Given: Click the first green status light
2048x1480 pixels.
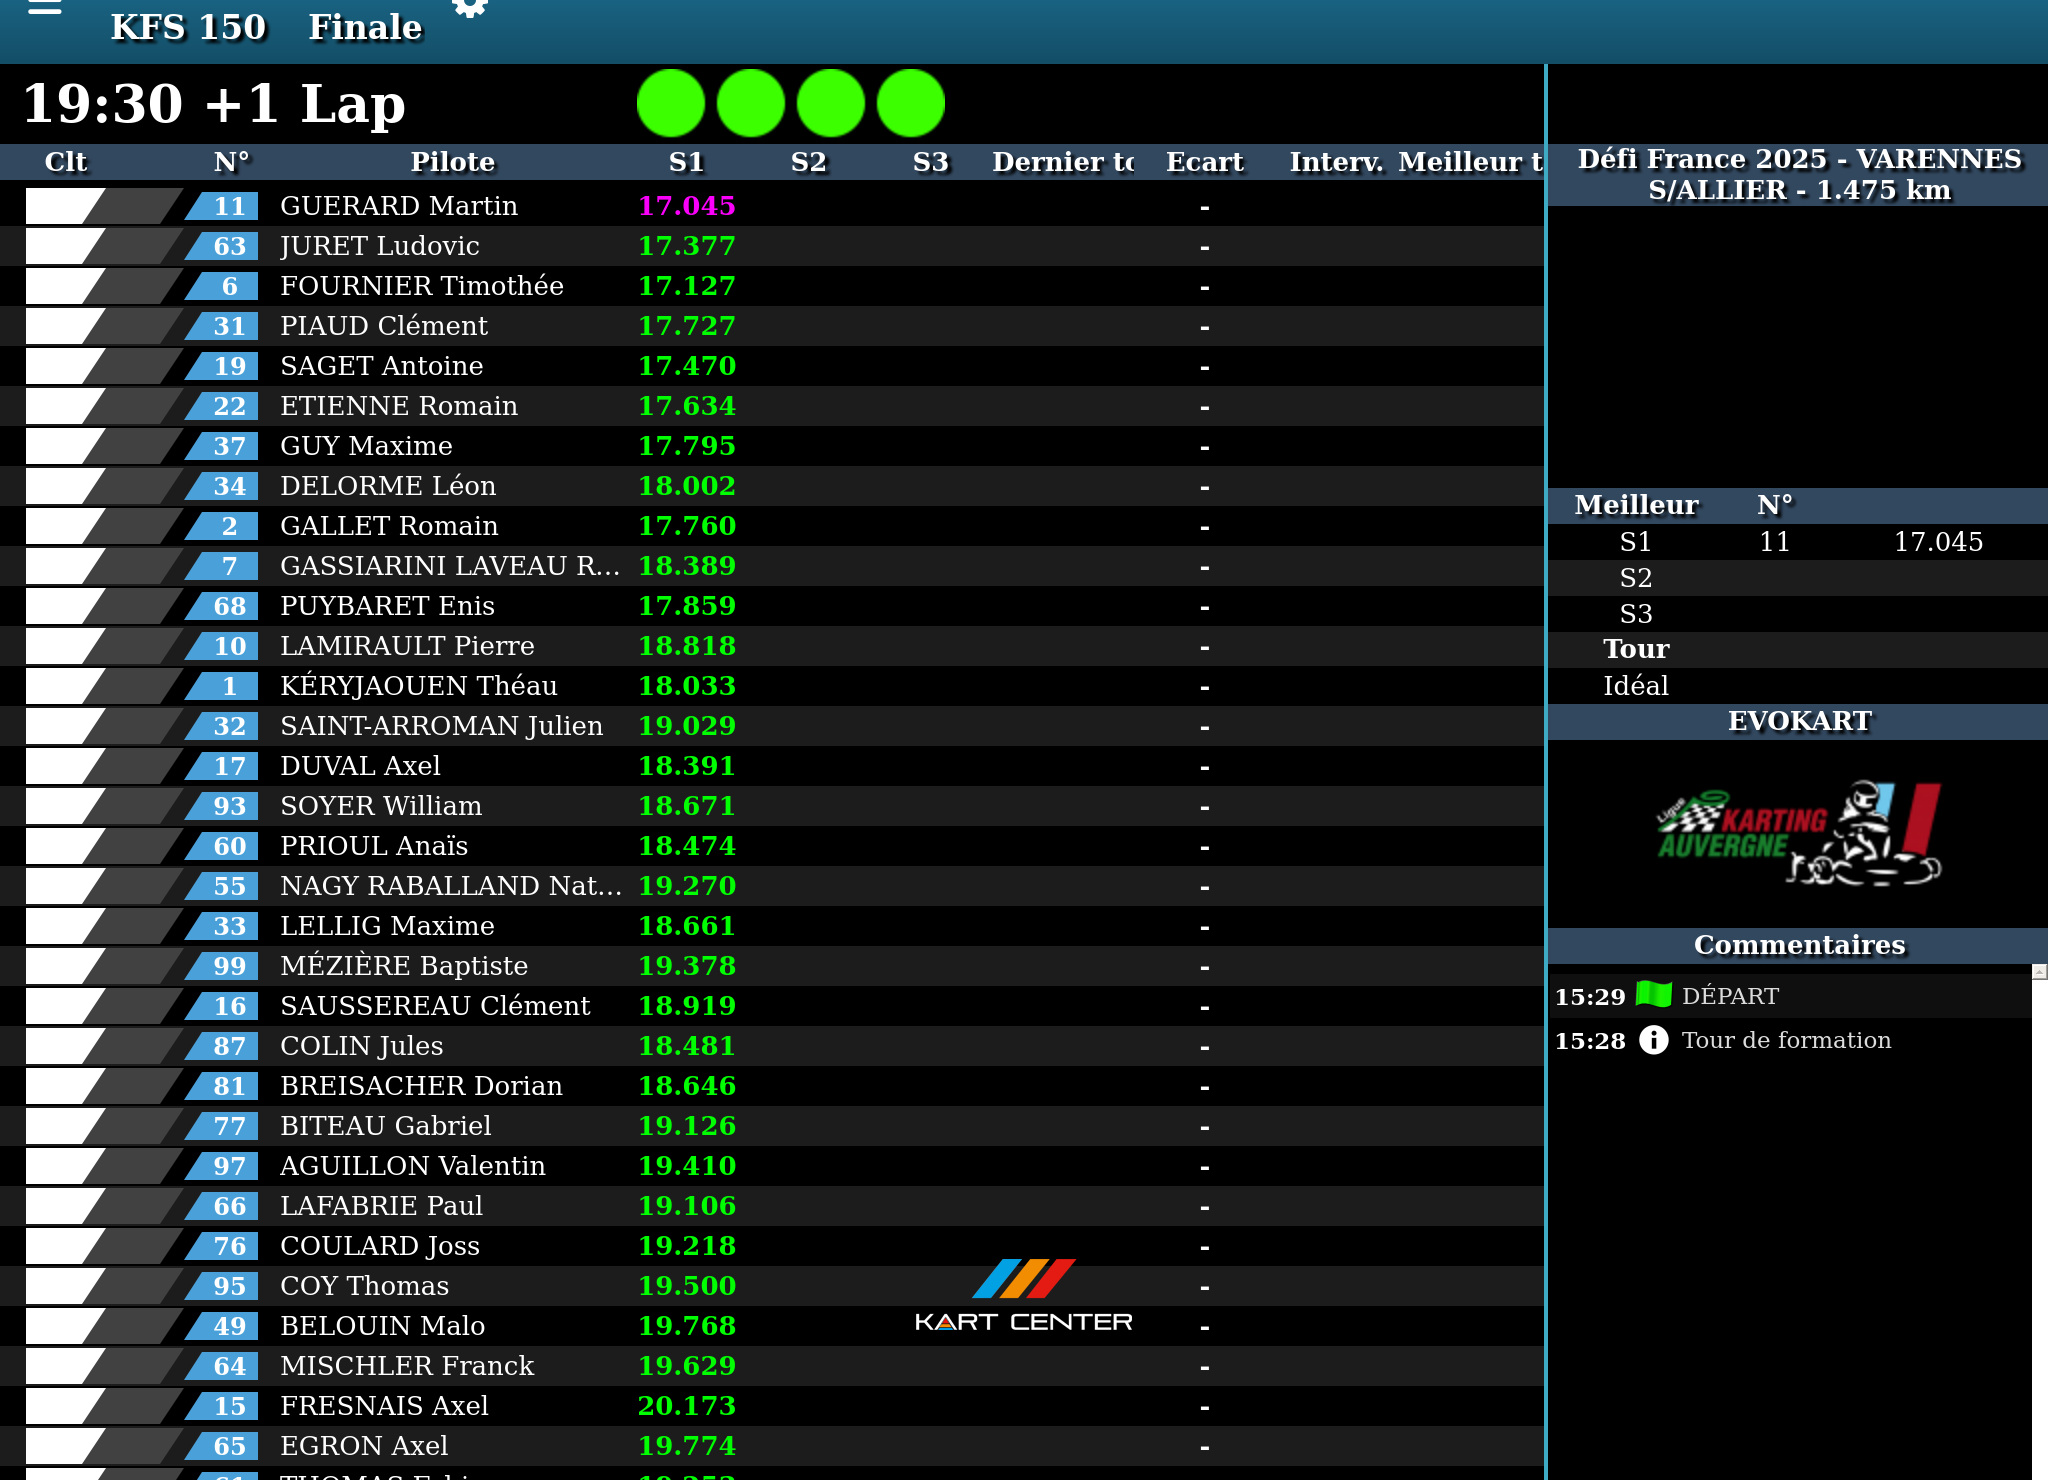Looking at the screenshot, I should coord(671,103).
